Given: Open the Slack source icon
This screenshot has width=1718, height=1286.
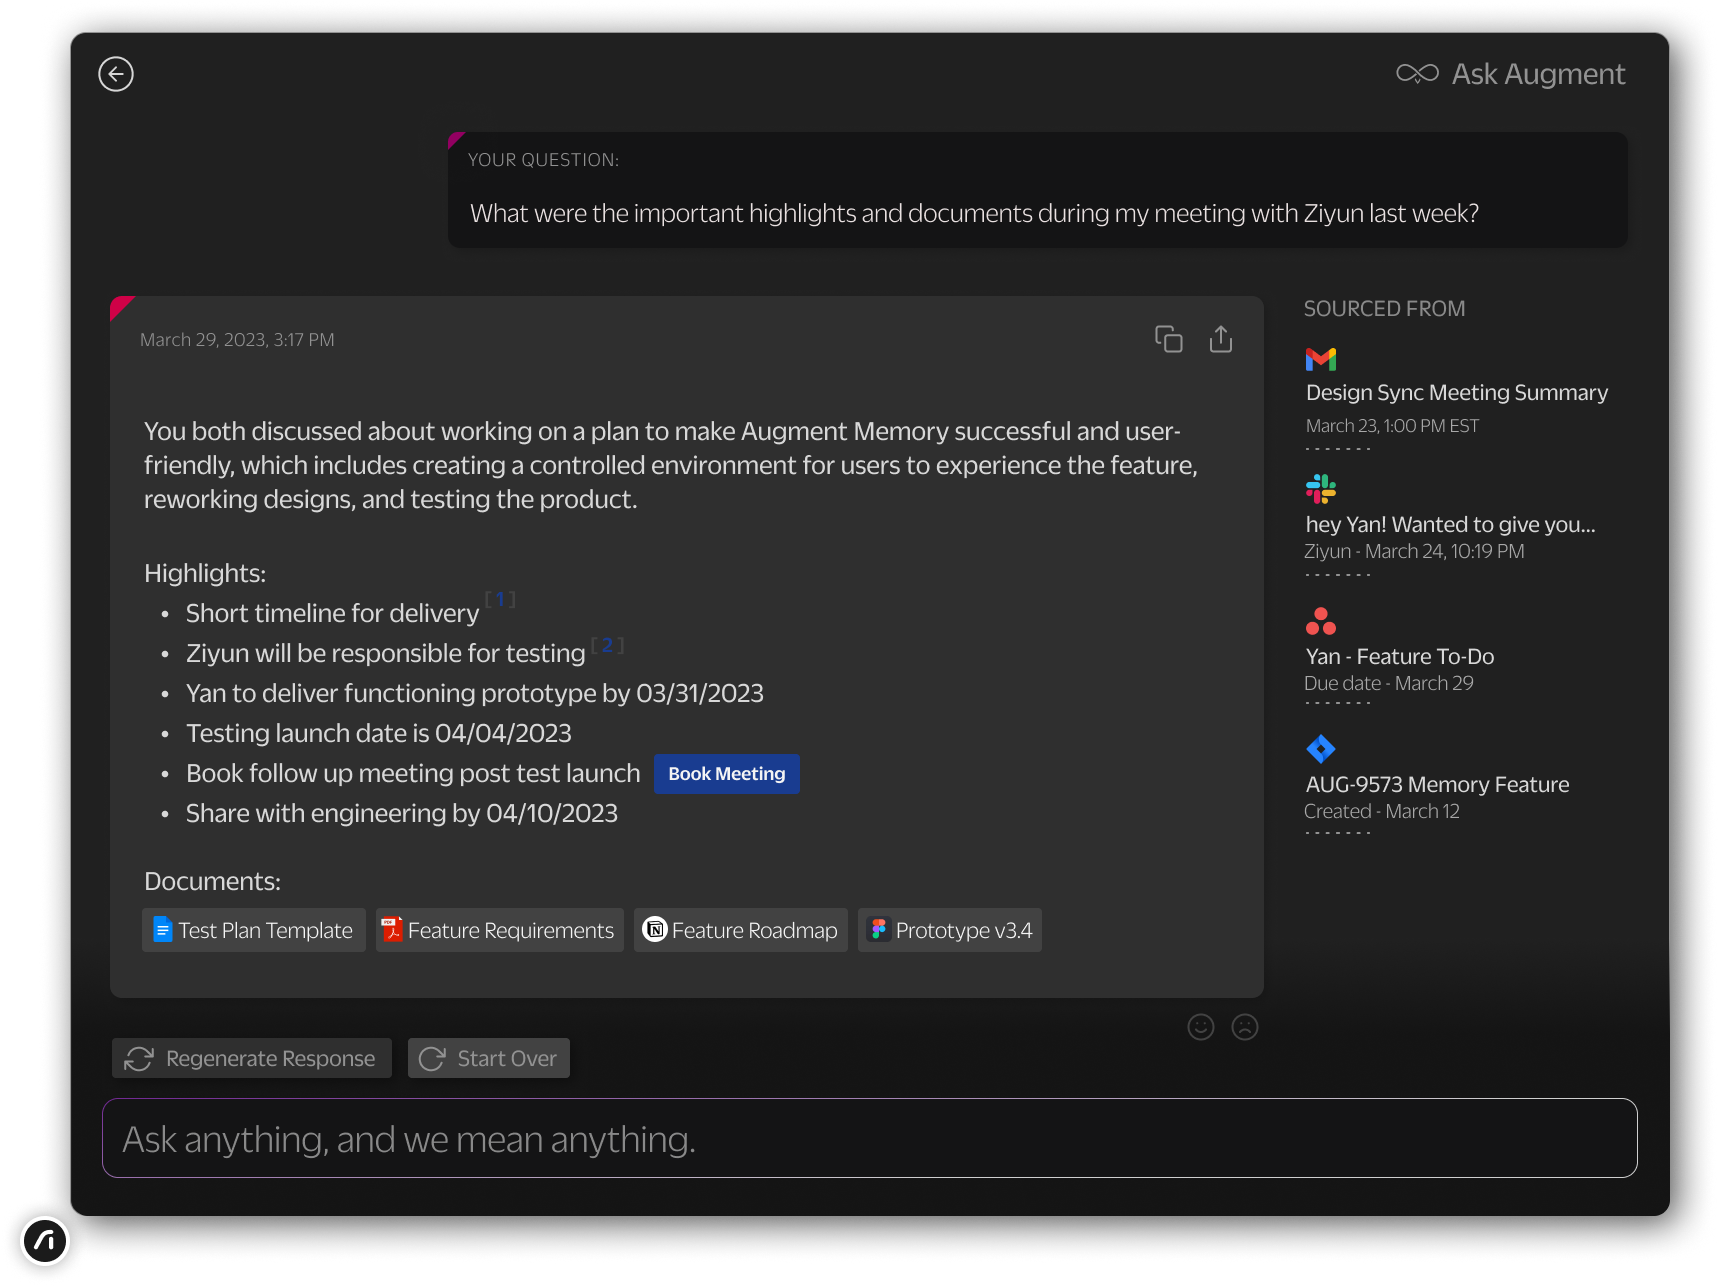Looking at the screenshot, I should point(1321,489).
